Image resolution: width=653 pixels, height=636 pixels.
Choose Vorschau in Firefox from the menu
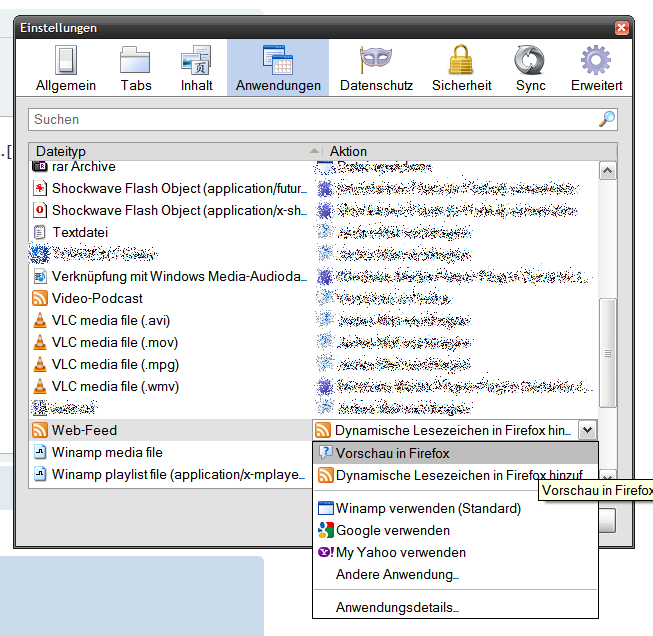(x=455, y=453)
